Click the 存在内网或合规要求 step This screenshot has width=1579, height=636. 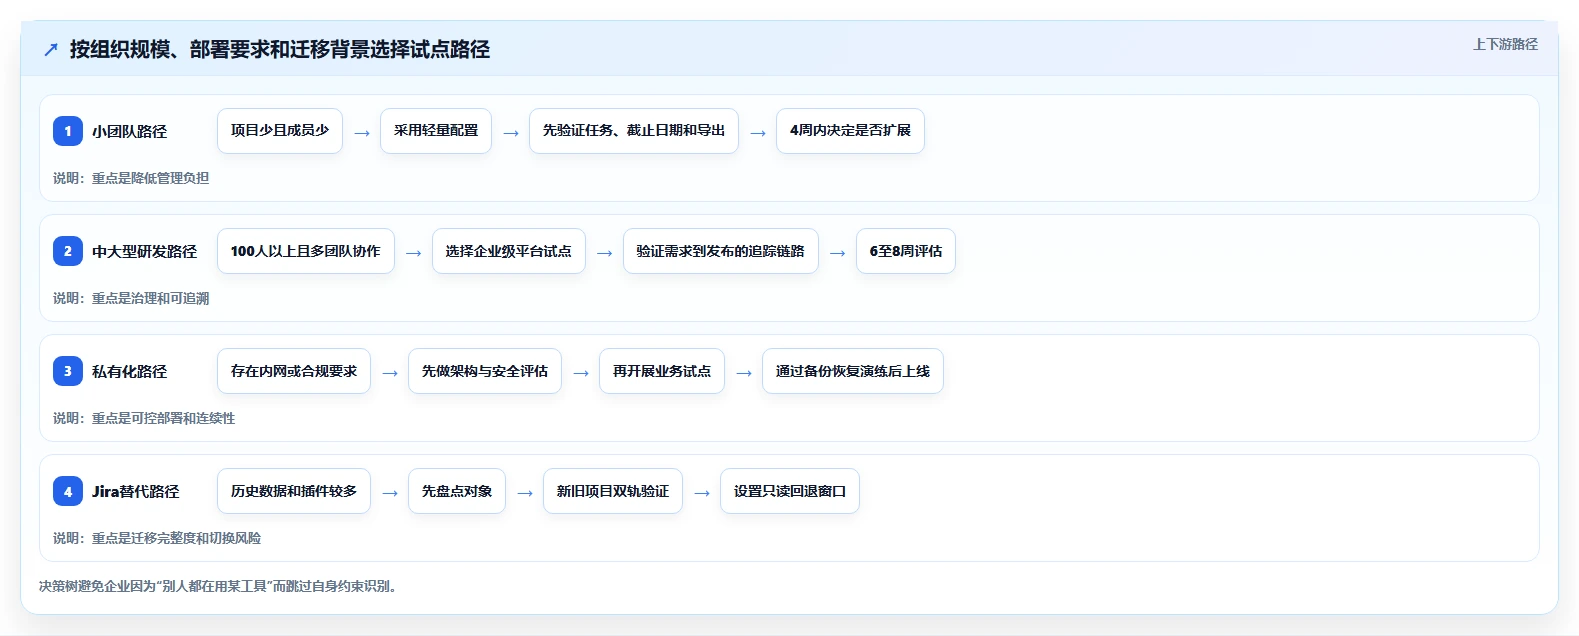point(294,371)
